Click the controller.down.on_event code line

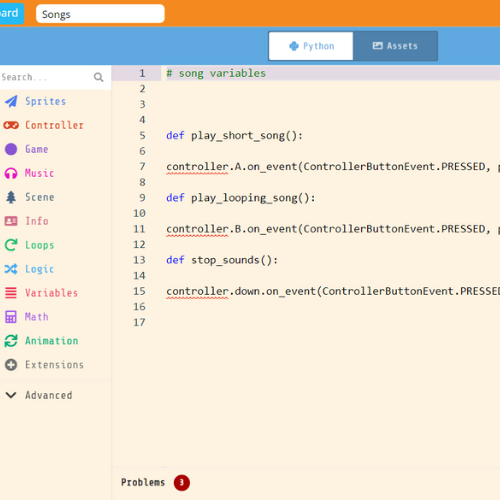pos(333,291)
